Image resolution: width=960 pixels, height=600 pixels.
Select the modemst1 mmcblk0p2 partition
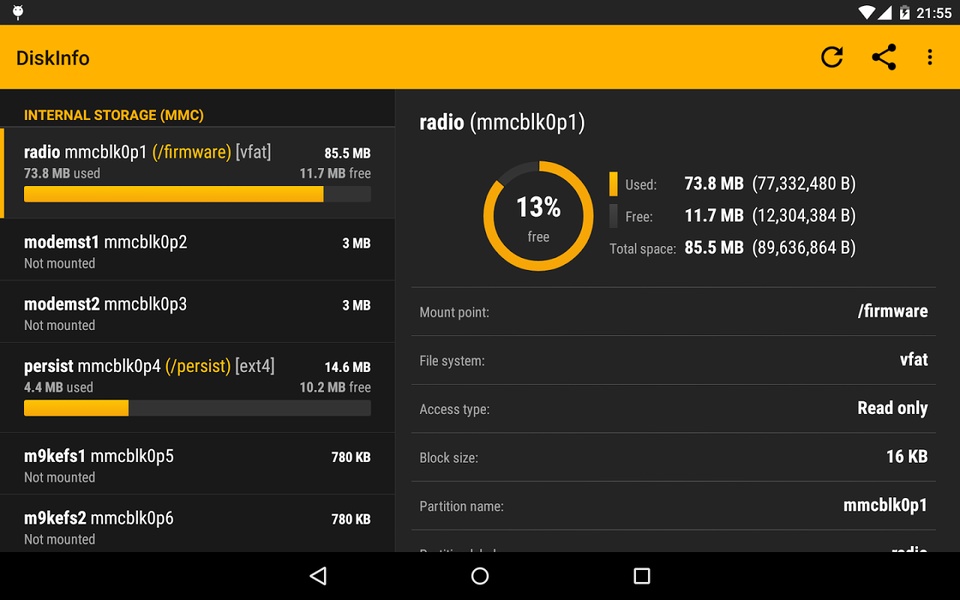[x=197, y=250]
